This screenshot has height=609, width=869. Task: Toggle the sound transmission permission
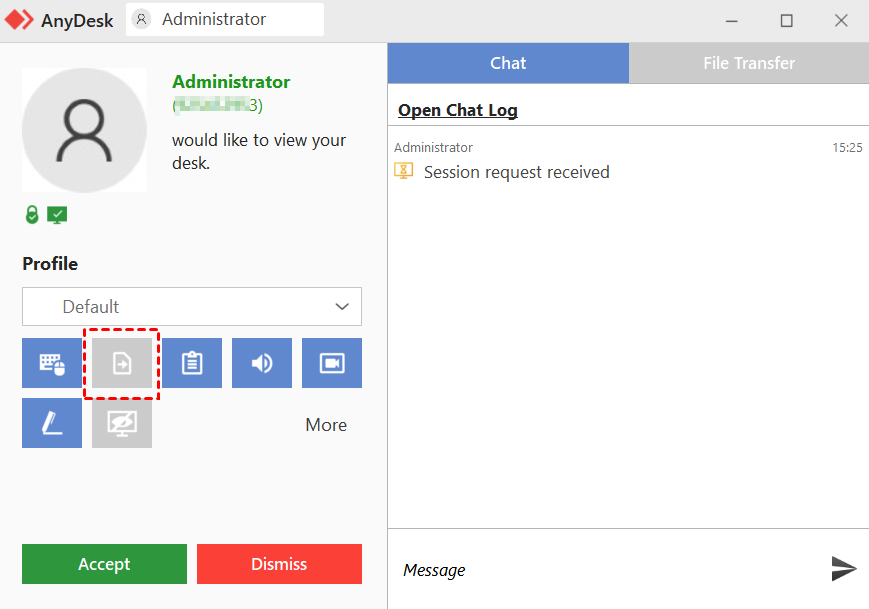pos(262,363)
